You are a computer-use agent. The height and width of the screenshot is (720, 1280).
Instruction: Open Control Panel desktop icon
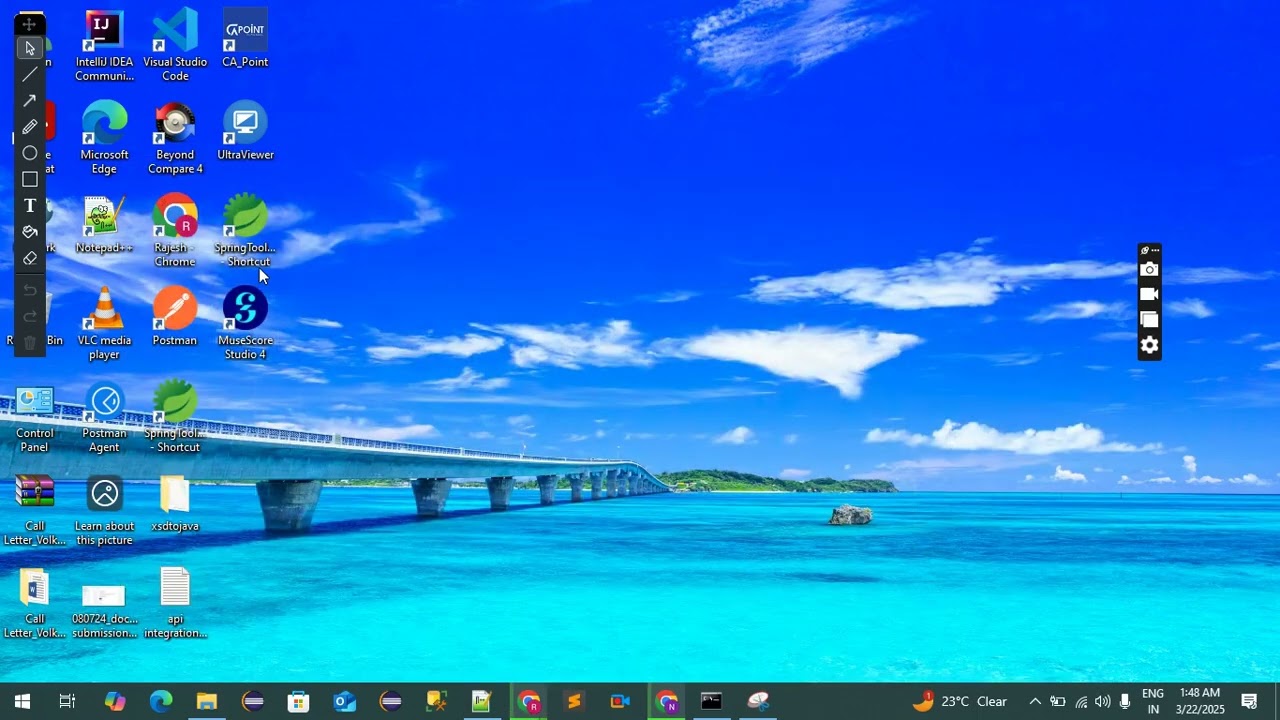pos(34,417)
